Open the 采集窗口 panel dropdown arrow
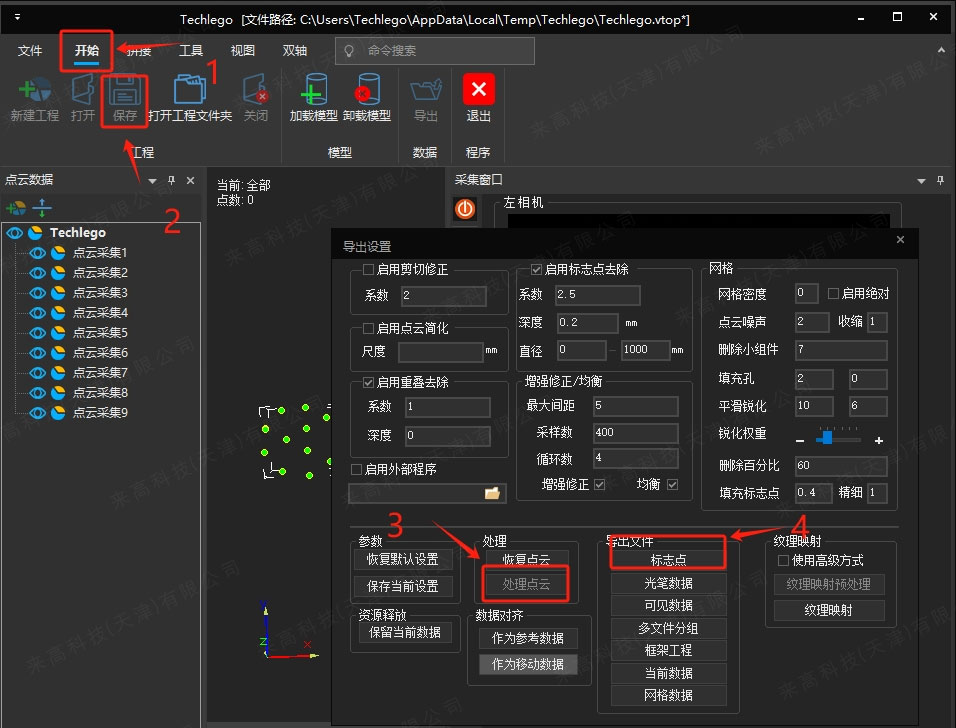956x728 pixels. point(921,181)
